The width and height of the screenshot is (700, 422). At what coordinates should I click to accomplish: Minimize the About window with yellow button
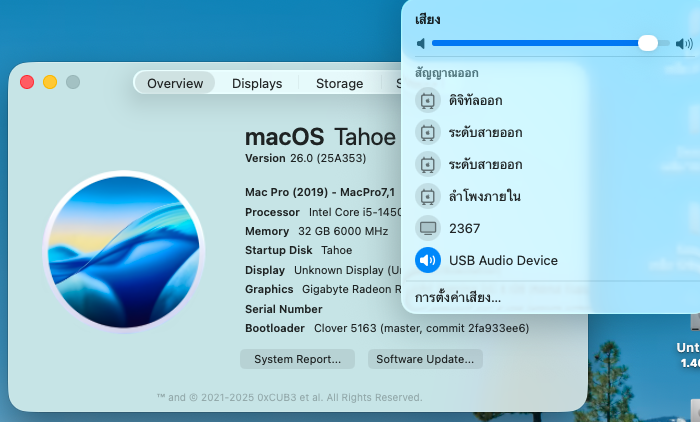(50, 82)
